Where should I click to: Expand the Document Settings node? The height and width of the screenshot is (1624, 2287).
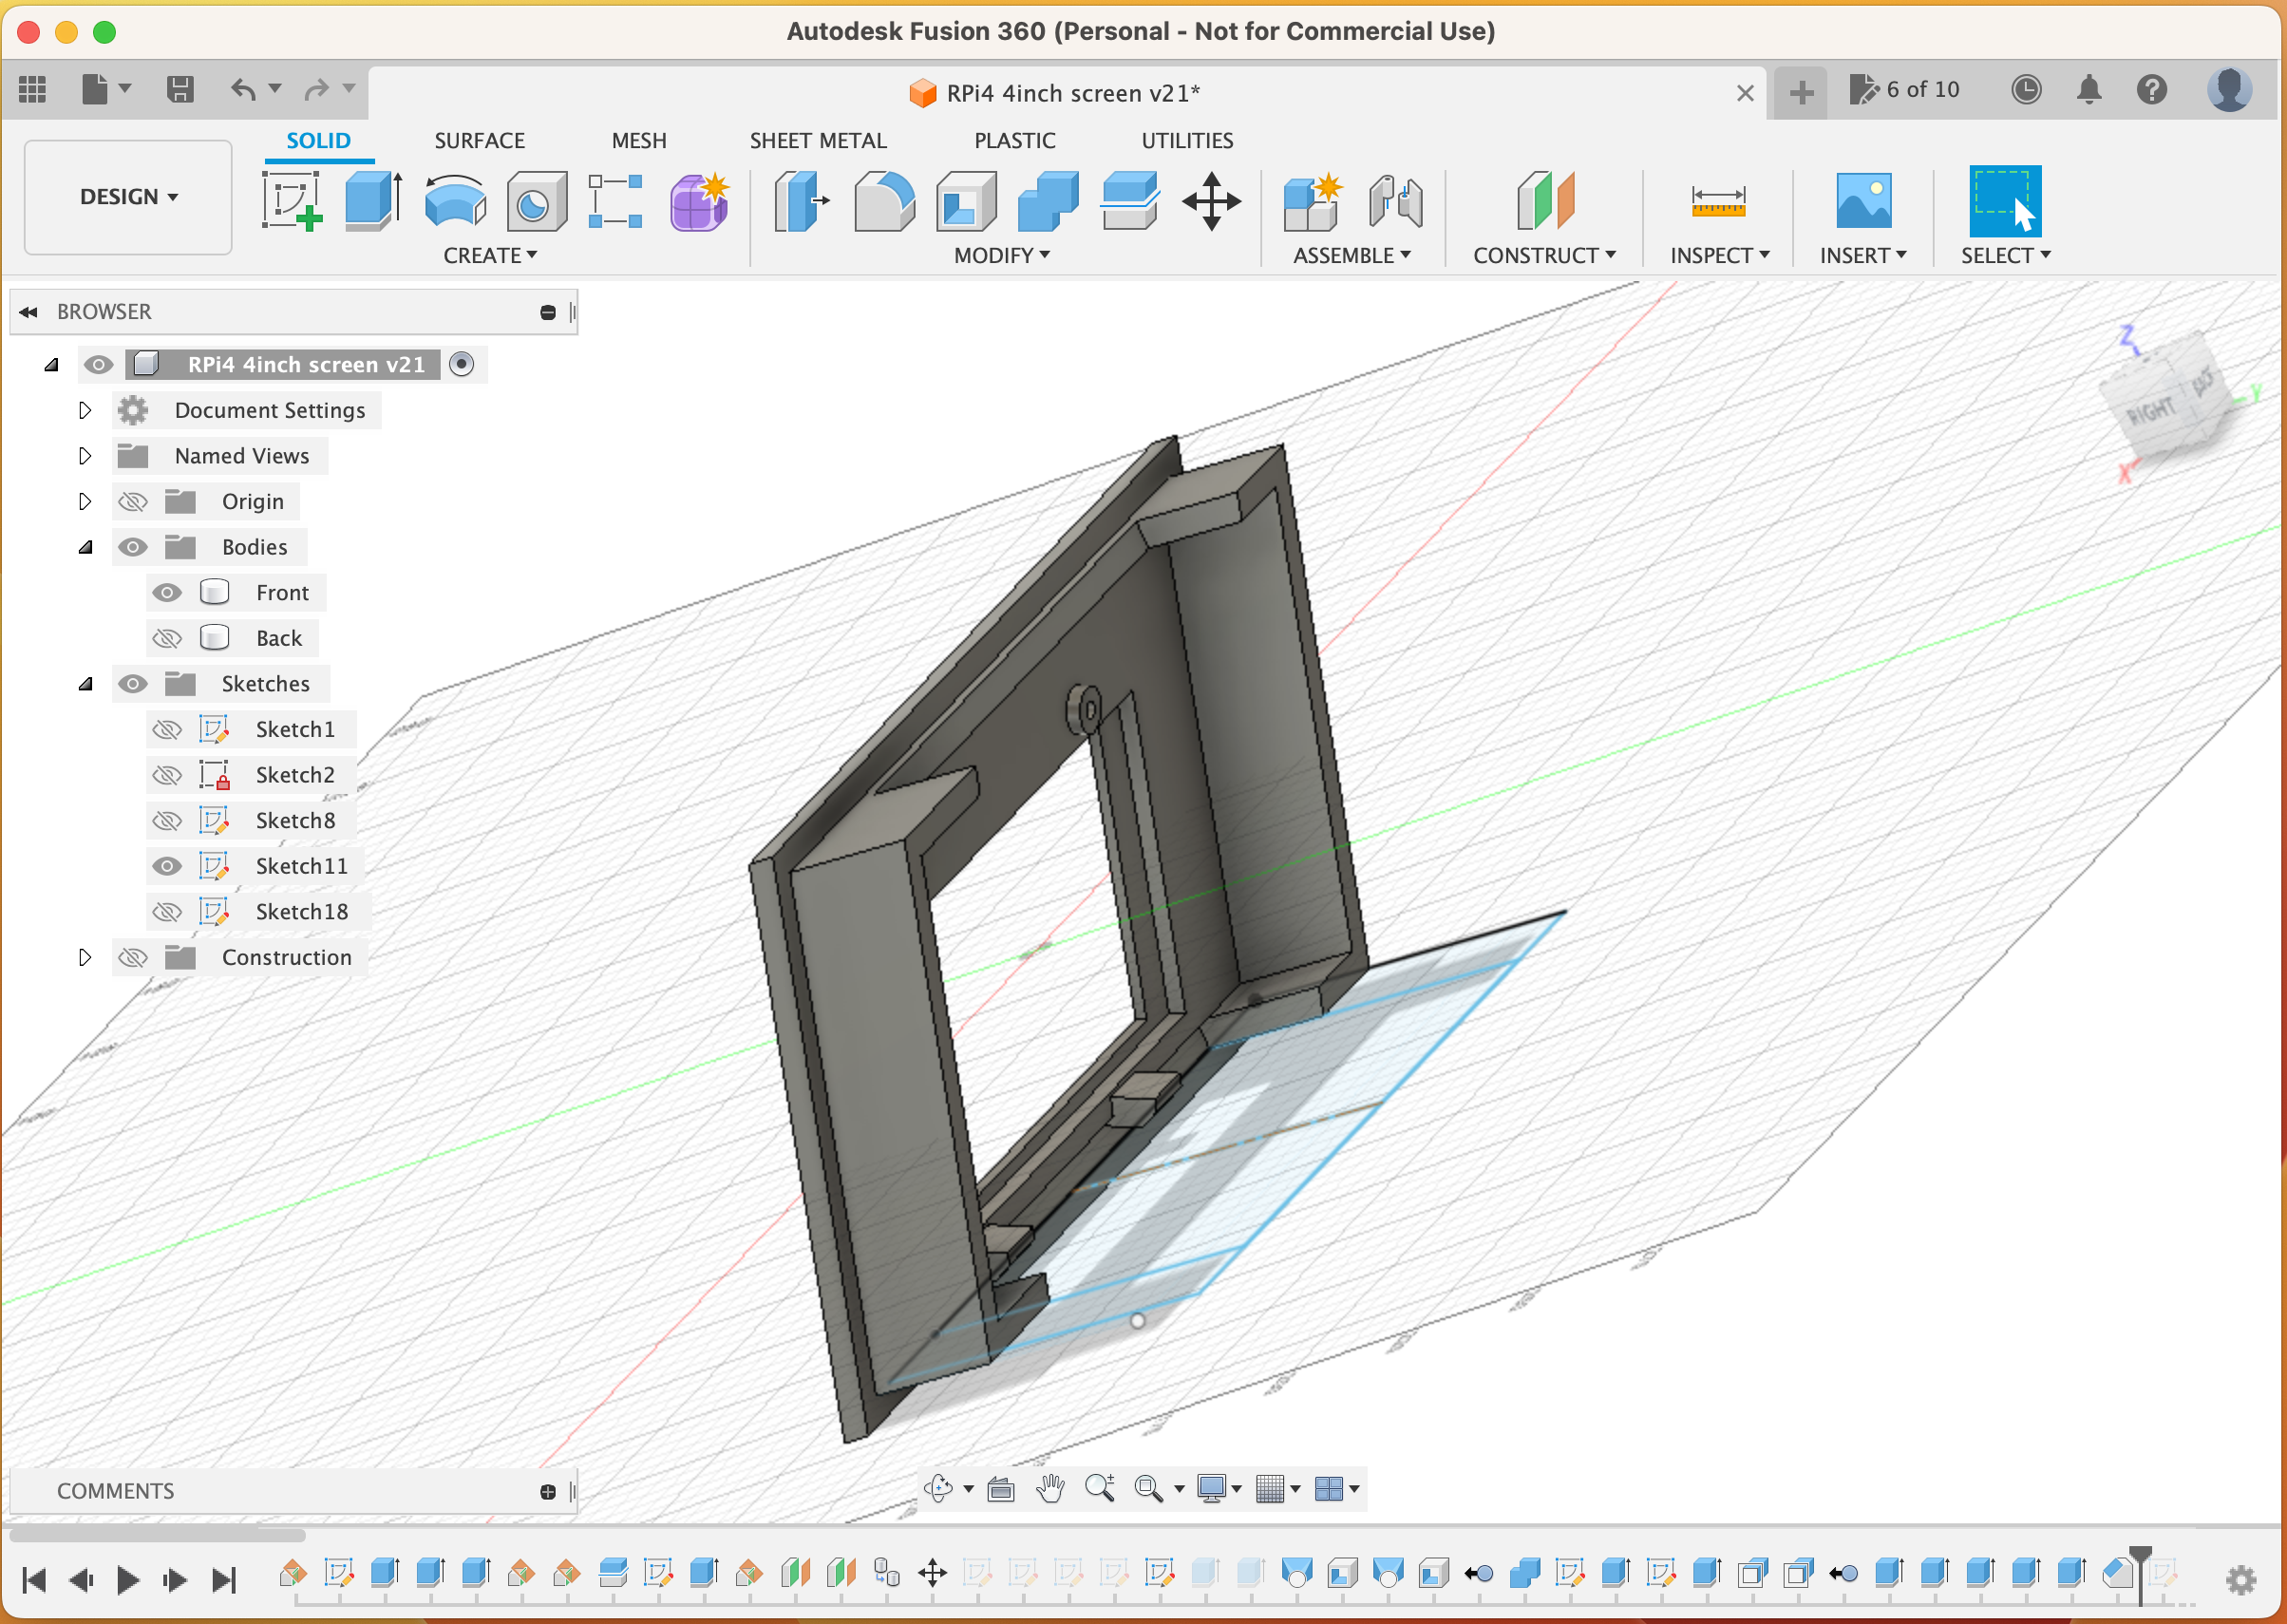(85, 407)
